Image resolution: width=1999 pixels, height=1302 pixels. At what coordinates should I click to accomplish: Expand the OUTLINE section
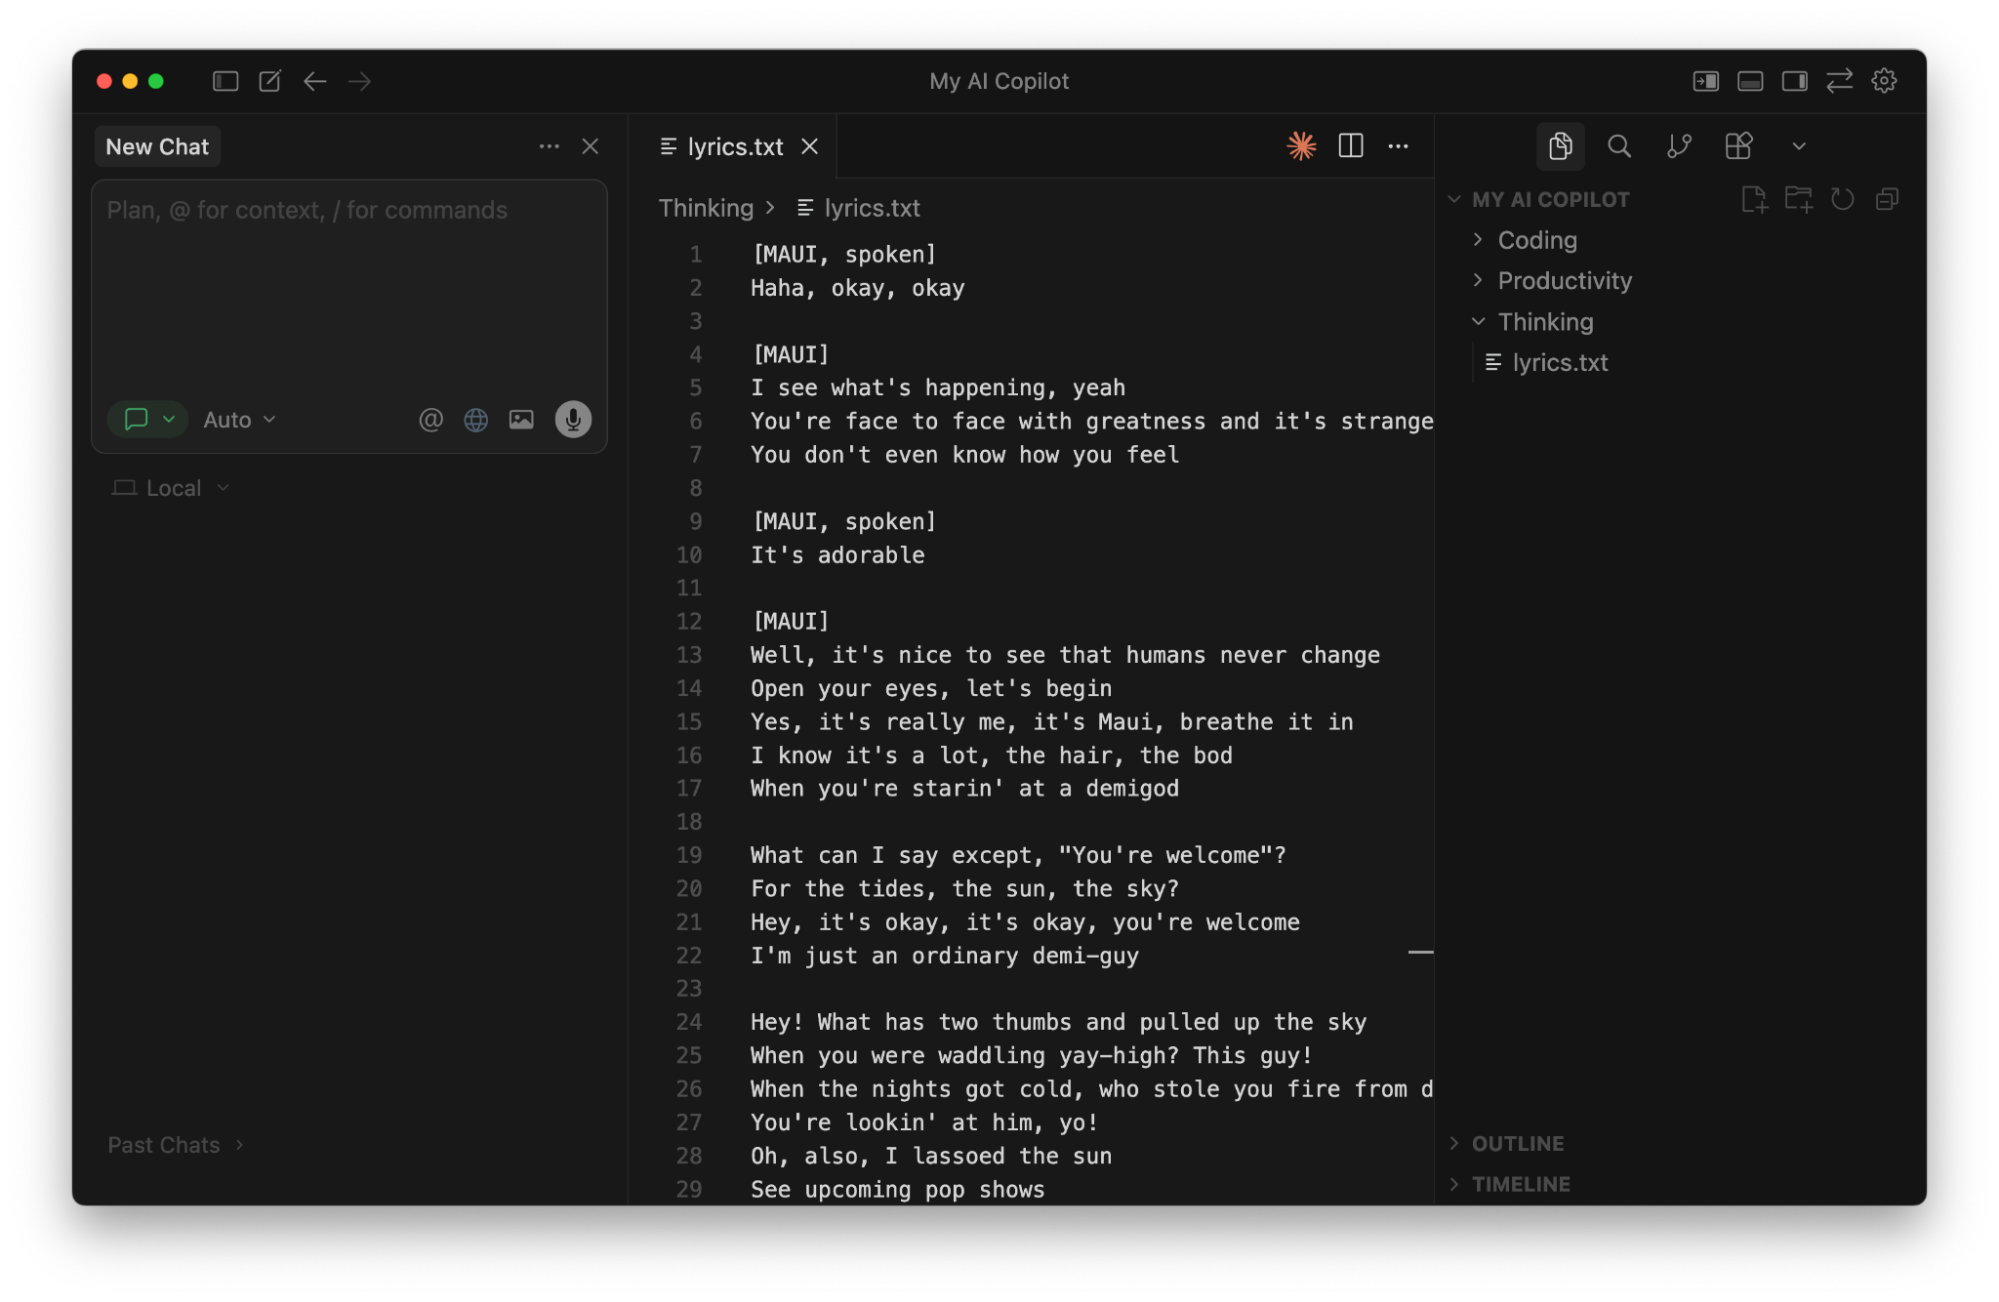coord(1517,1143)
